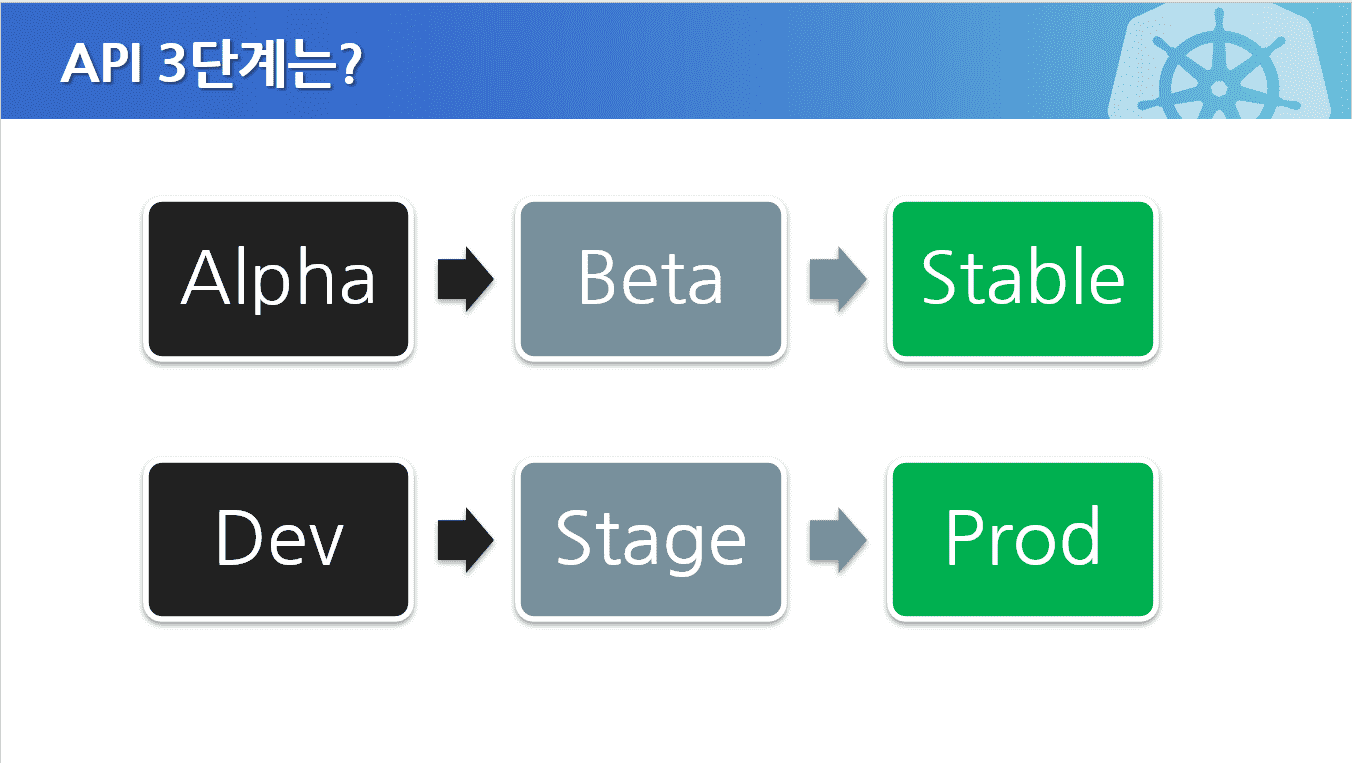The height and width of the screenshot is (763, 1352).
Task: Click the Kubernetes helm wheel logo
Action: [x=1219, y=73]
